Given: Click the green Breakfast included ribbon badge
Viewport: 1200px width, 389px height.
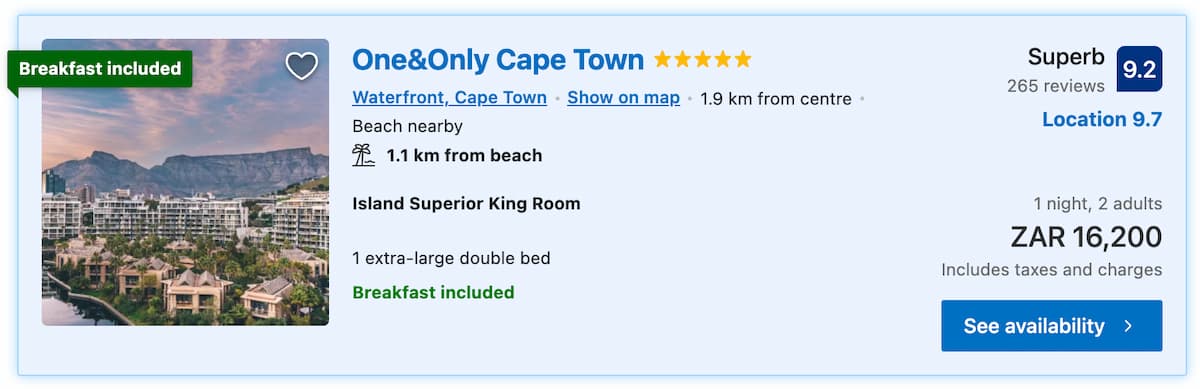Looking at the screenshot, I should click(x=99, y=69).
